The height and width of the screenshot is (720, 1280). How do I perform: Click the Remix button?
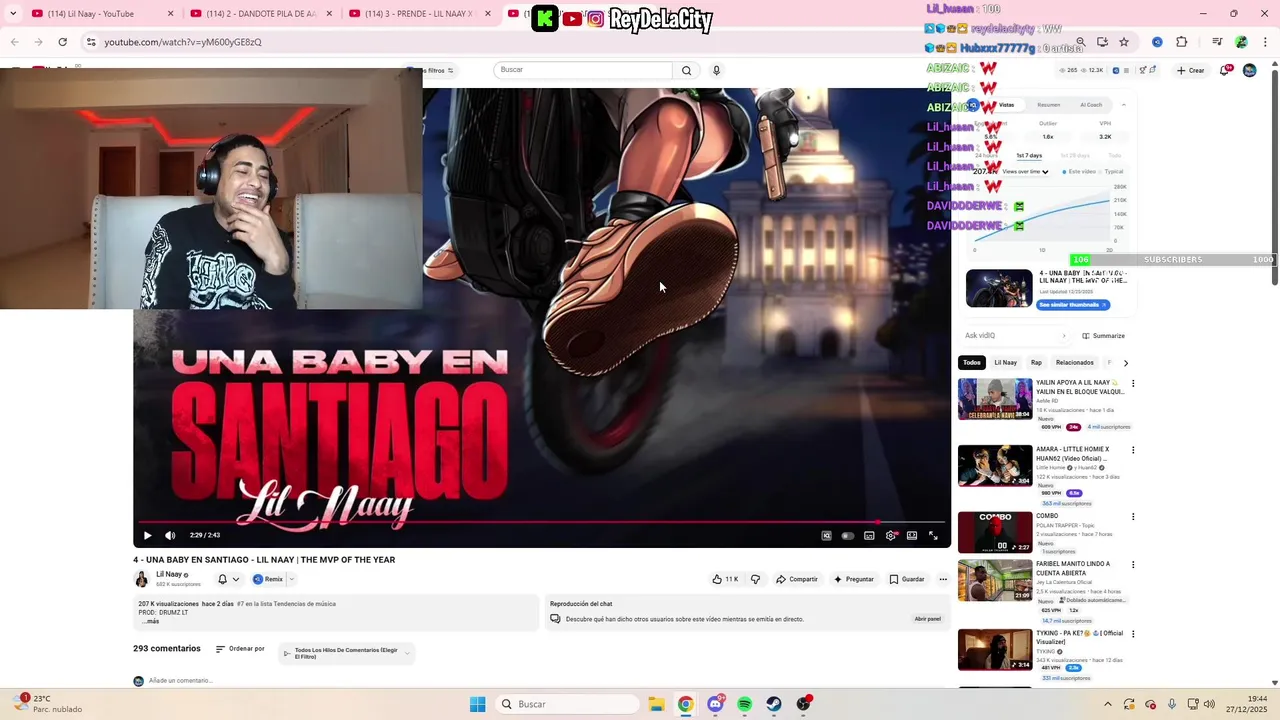tap(268, 579)
